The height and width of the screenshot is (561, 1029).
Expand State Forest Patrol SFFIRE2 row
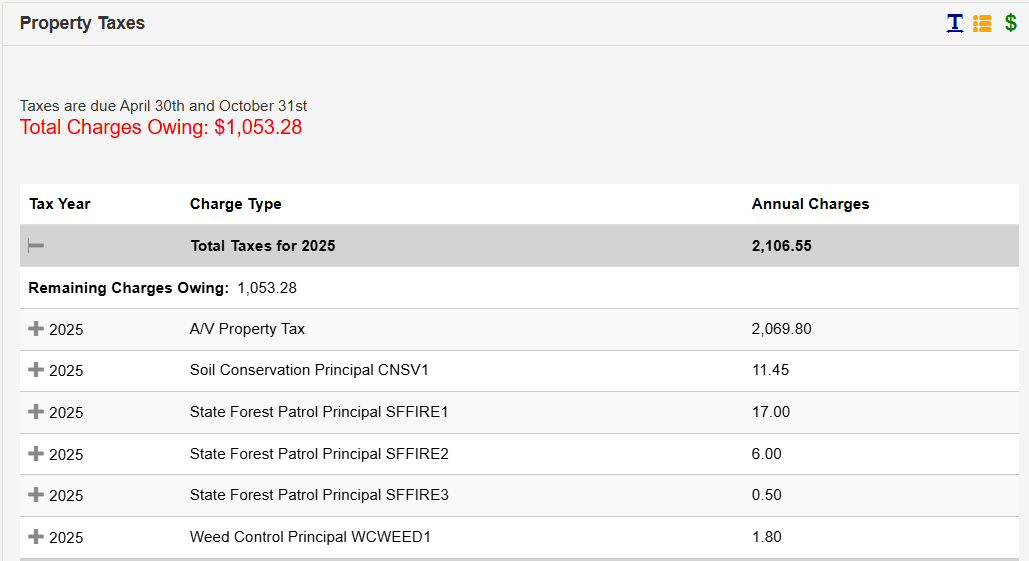pos(36,454)
